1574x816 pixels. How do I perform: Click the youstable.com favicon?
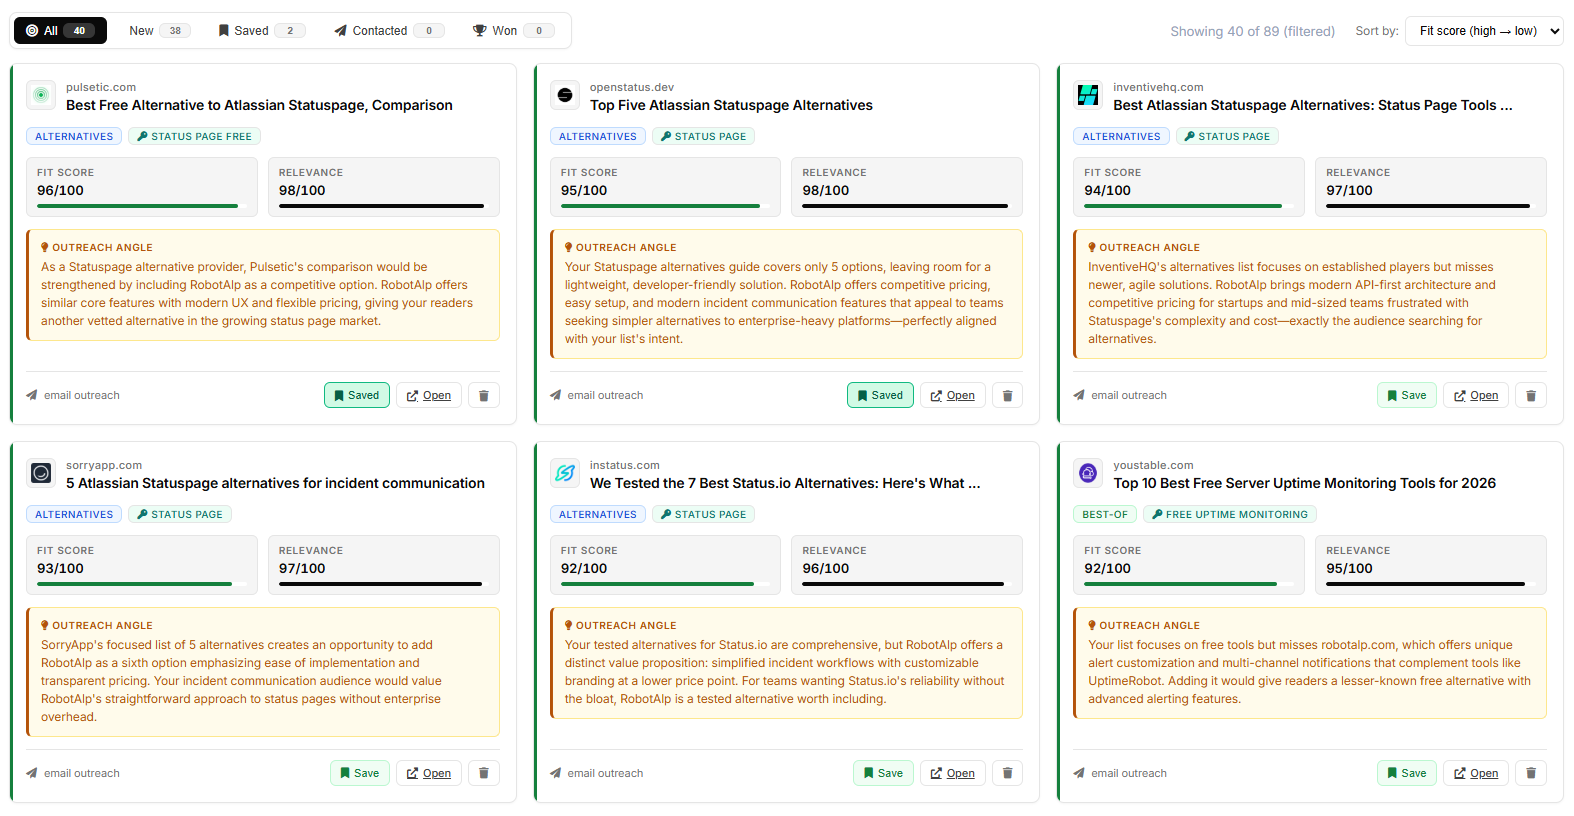coord(1088,473)
